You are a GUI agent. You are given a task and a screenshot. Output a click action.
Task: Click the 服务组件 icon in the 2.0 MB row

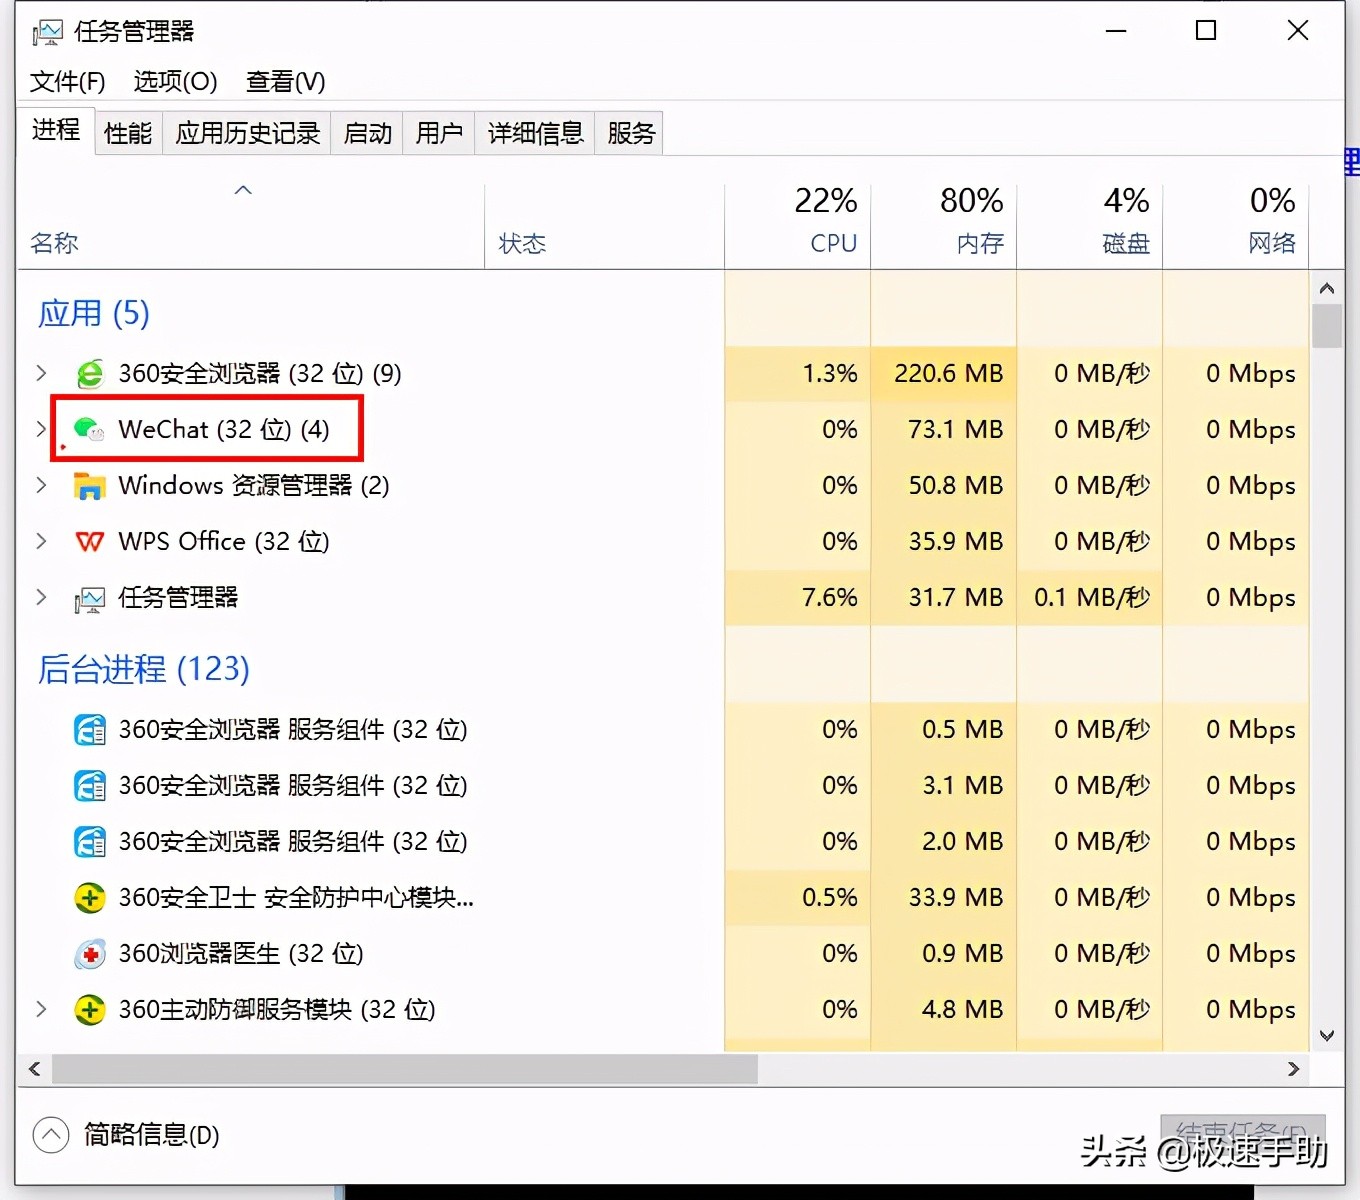click(90, 842)
